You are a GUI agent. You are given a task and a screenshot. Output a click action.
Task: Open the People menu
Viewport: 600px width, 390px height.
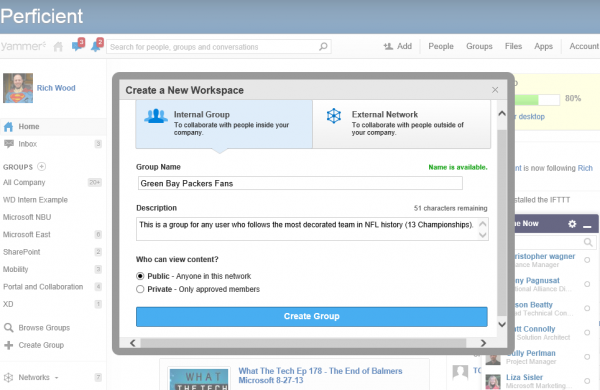tap(441, 46)
